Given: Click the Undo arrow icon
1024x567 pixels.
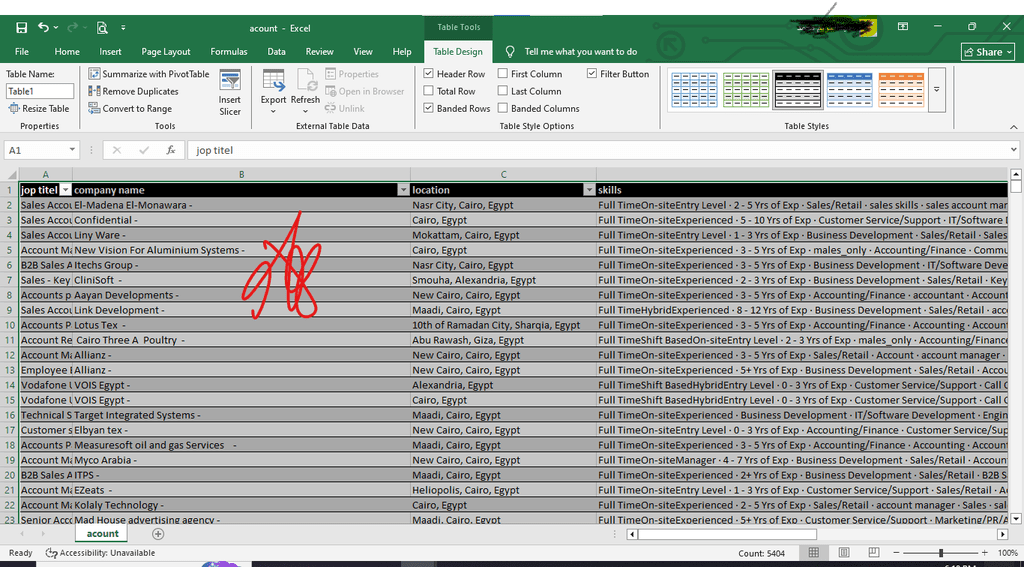Looking at the screenshot, I should tap(44, 27).
